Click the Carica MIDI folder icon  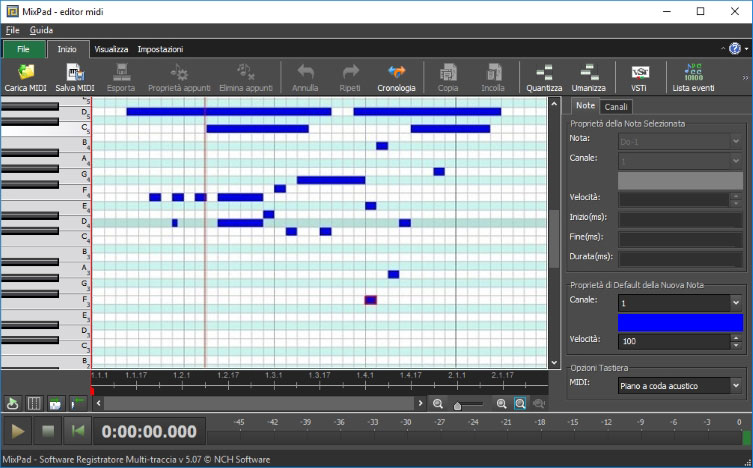[26, 72]
